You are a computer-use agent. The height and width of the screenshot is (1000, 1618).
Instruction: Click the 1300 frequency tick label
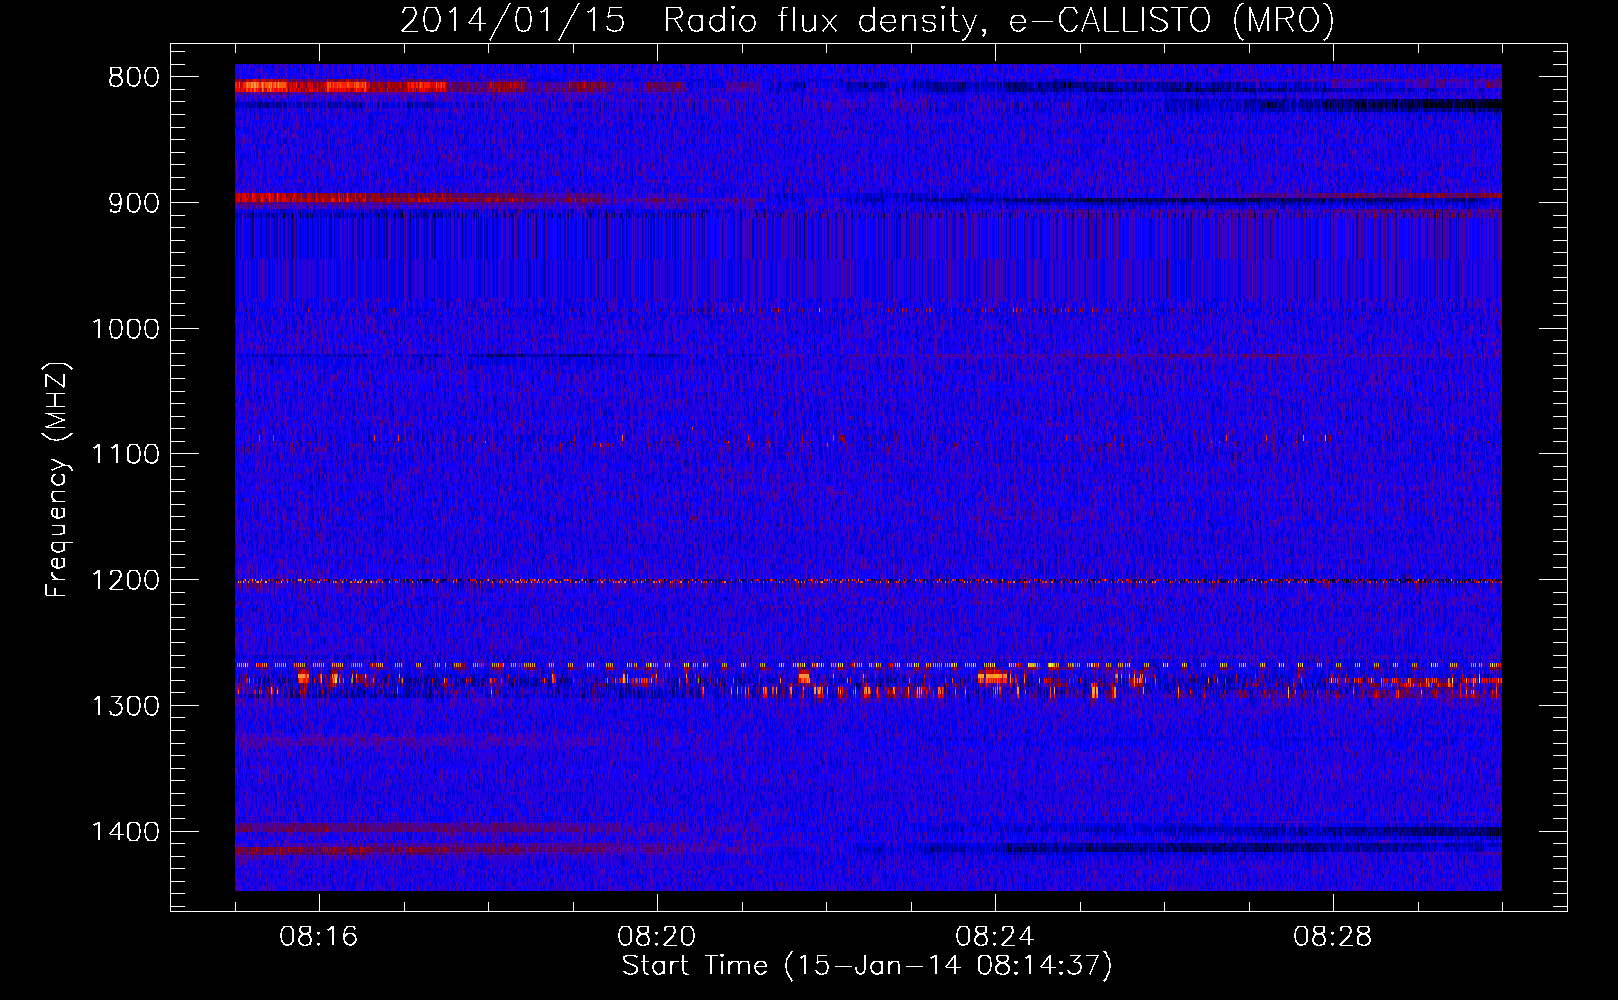pos(125,707)
